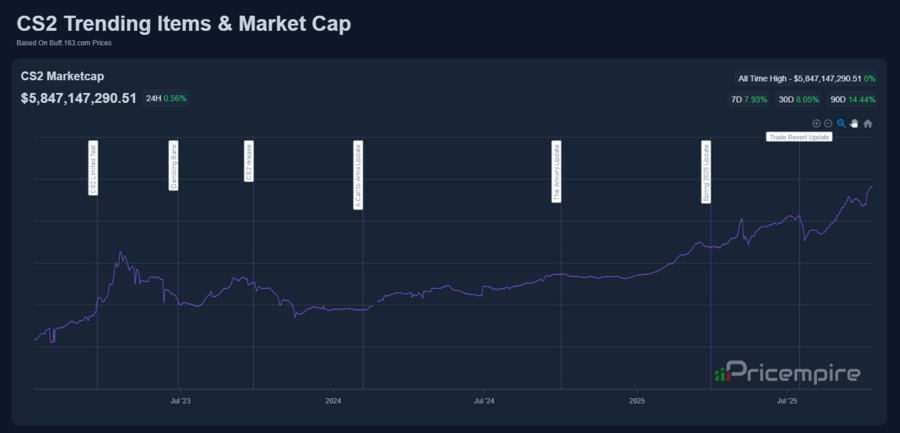Click the Trade Revert Update label
Viewport: 900px width, 433px height.
(799, 137)
